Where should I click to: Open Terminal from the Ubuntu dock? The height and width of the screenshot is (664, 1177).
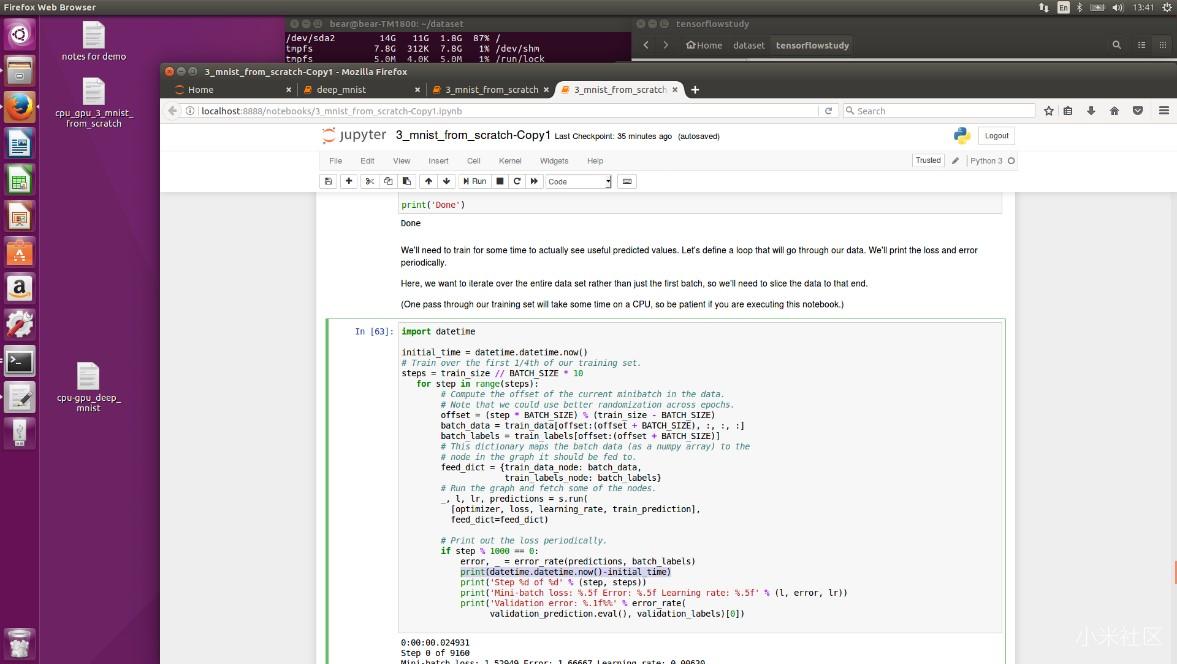tap(20, 362)
